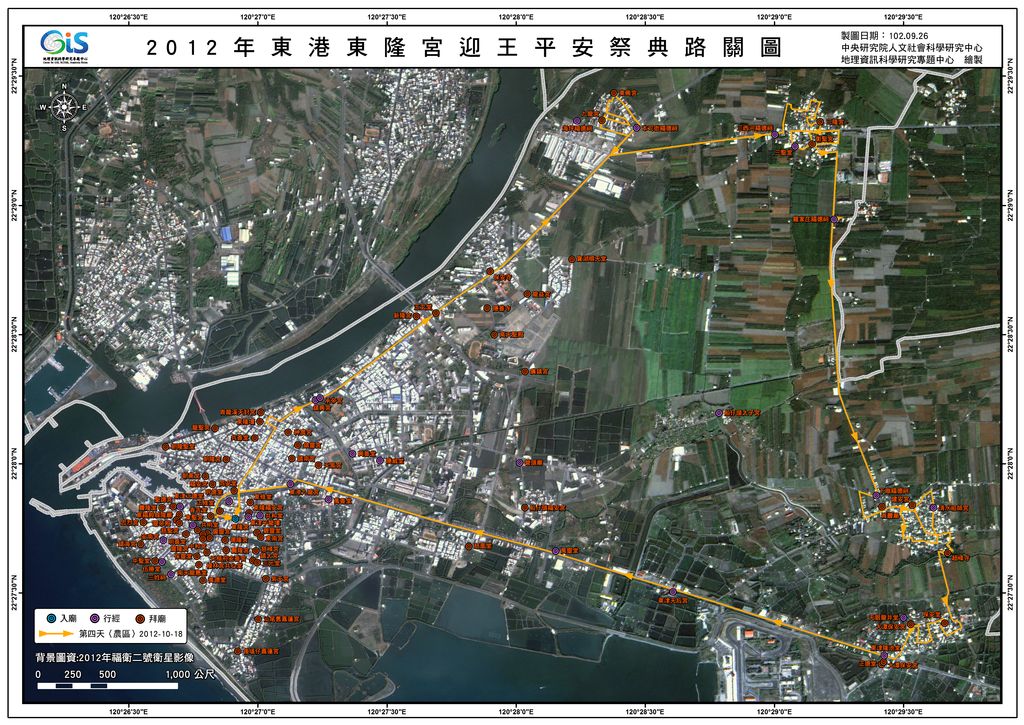Click the 製圖日期：102.09.26 date text
The width and height of the screenshot is (1024, 725).
pos(885,35)
